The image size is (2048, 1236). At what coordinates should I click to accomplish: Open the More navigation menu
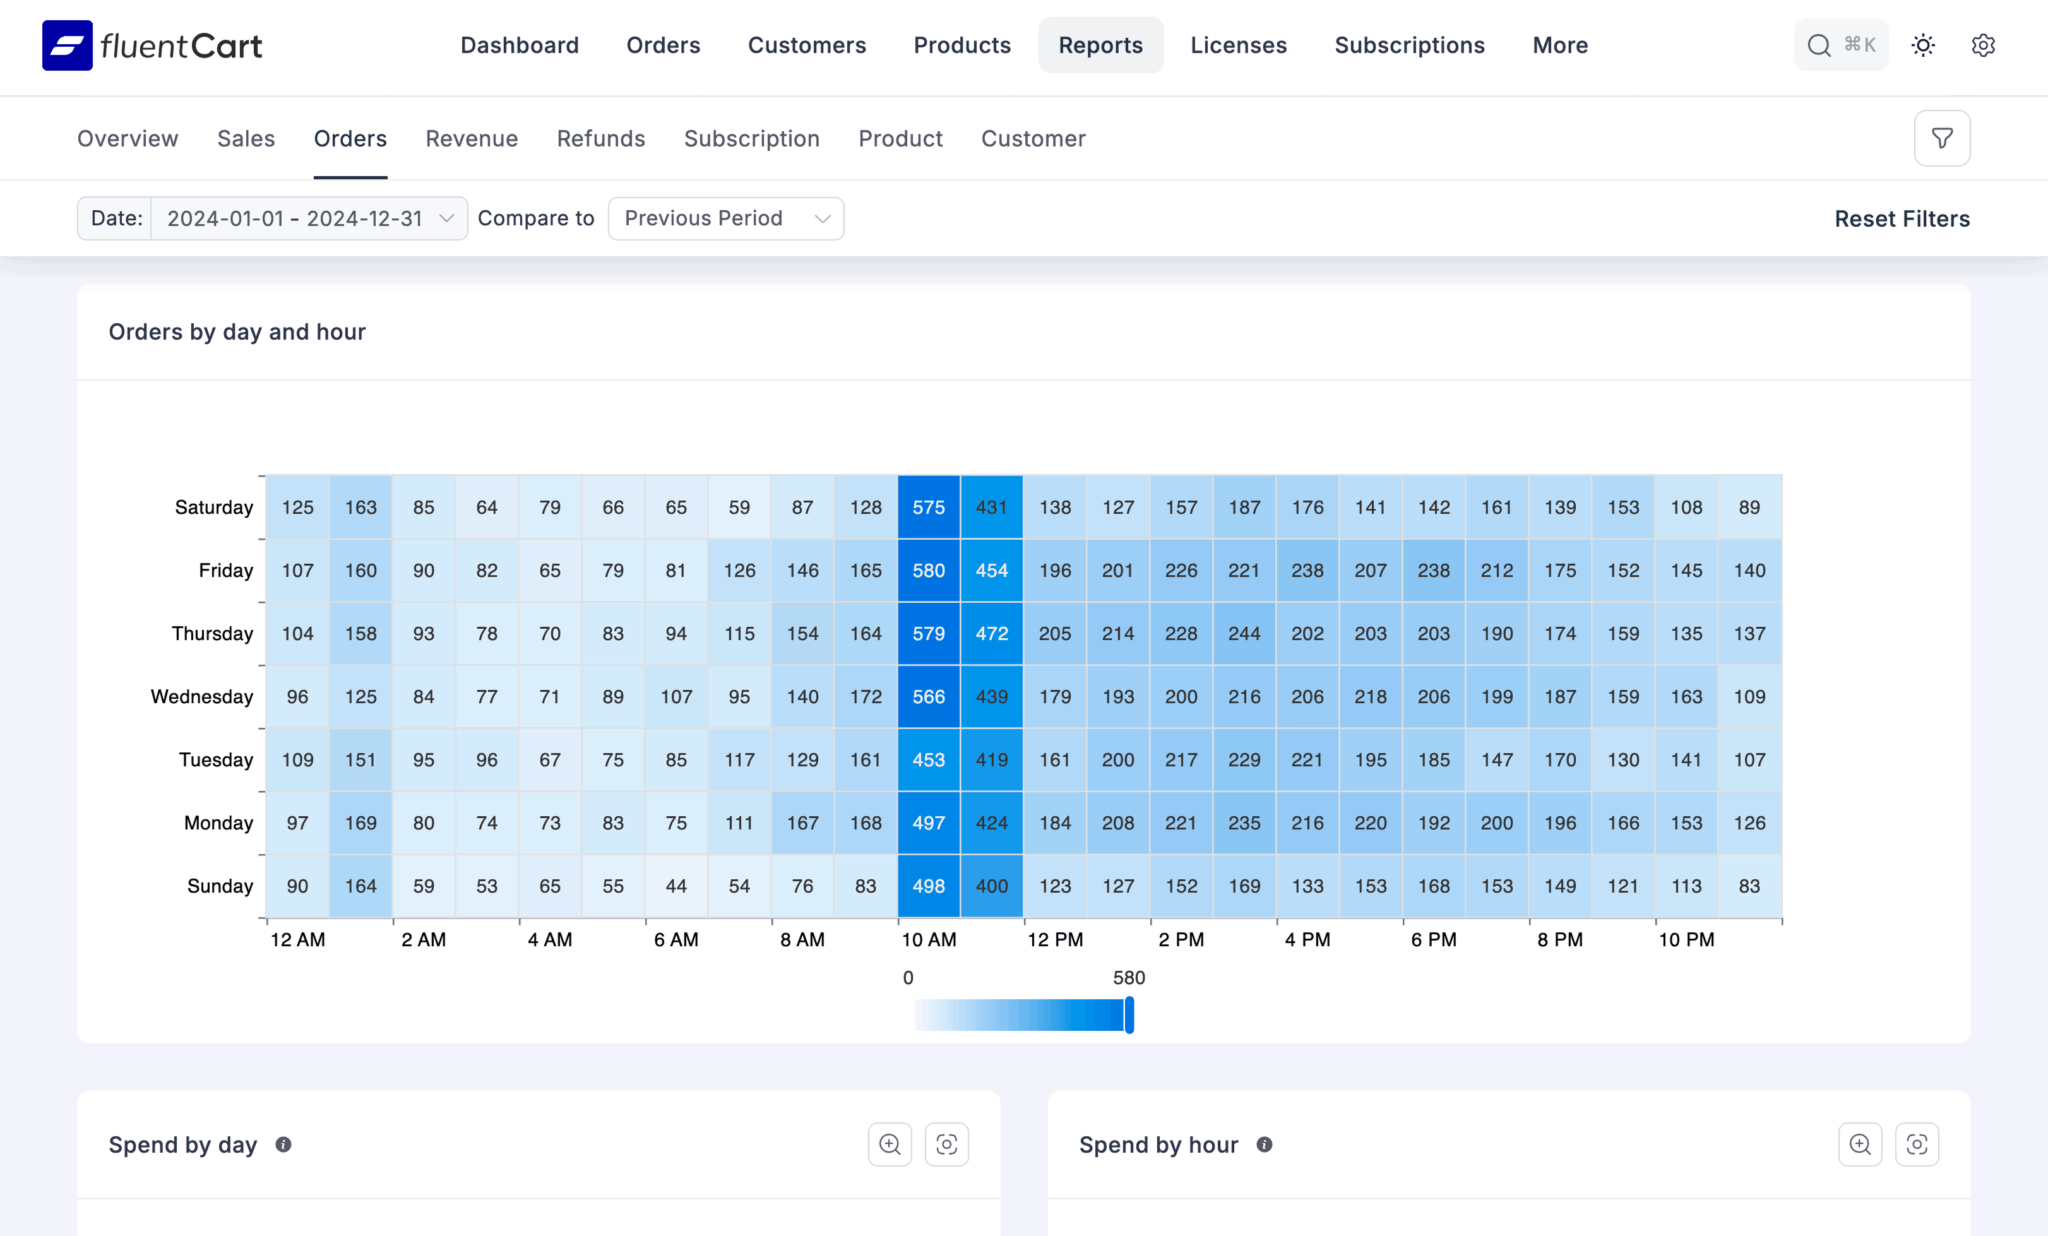point(1559,45)
